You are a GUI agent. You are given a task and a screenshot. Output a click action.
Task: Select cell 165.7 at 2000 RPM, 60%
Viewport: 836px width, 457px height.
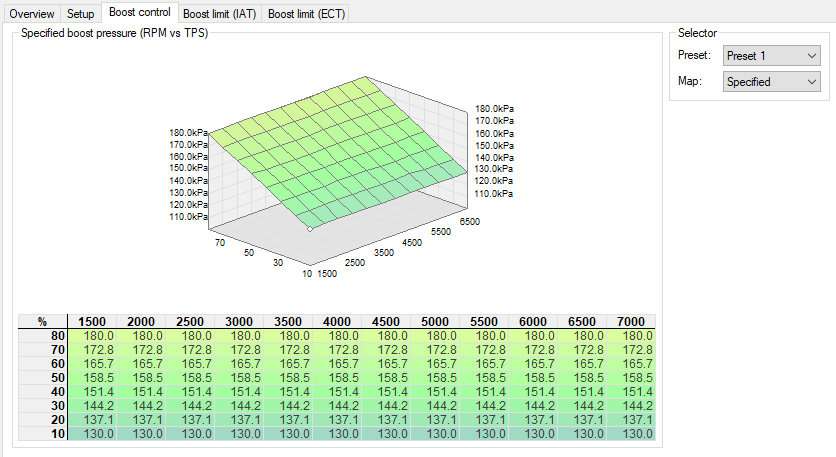(141, 364)
